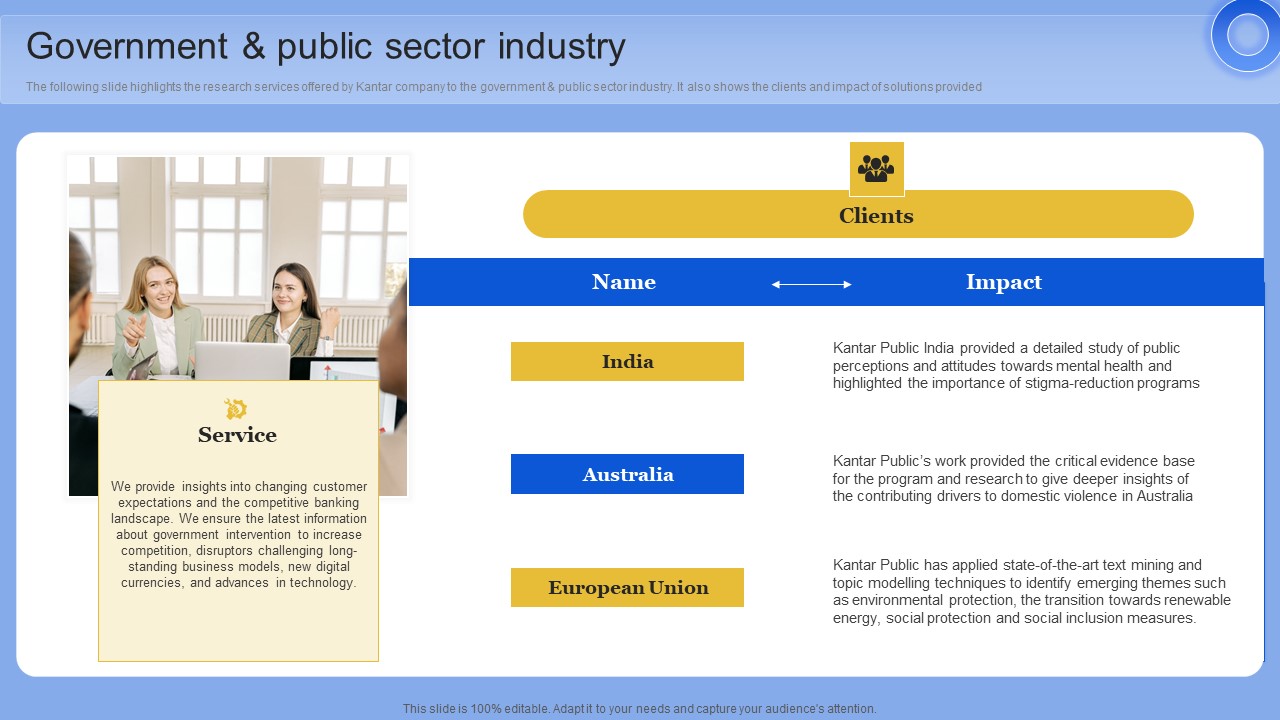Click the subtitle text beginning 'The following slide highlights'

click(x=504, y=87)
